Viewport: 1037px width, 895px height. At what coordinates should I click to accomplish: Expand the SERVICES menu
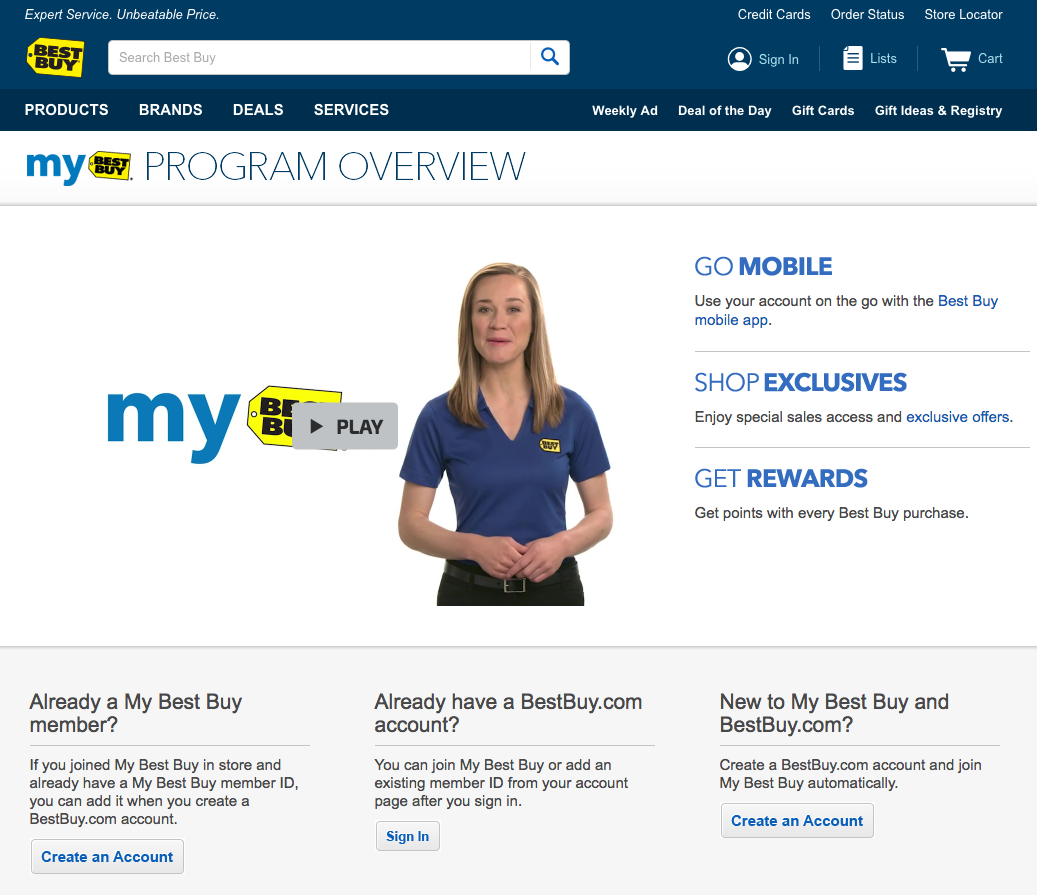pos(351,110)
